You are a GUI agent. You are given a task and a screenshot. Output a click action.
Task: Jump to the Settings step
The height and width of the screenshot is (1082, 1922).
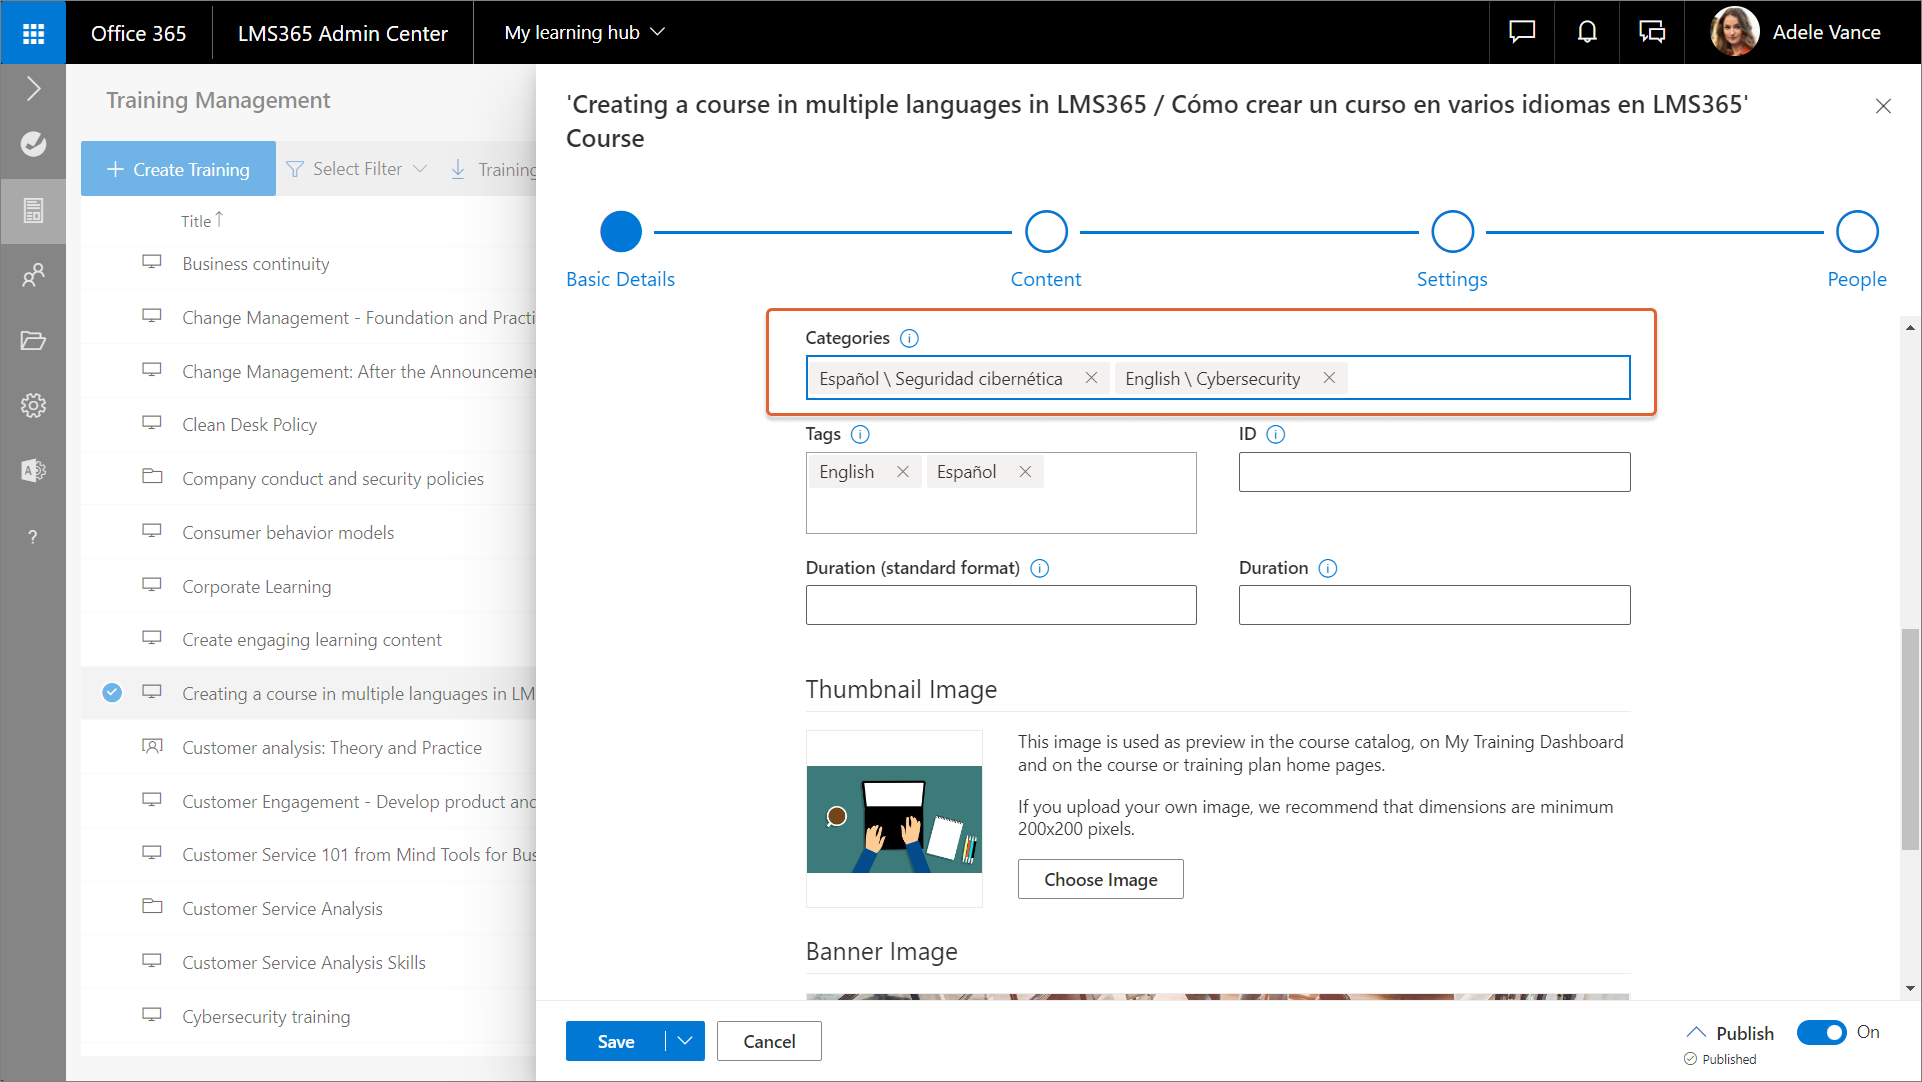point(1452,232)
